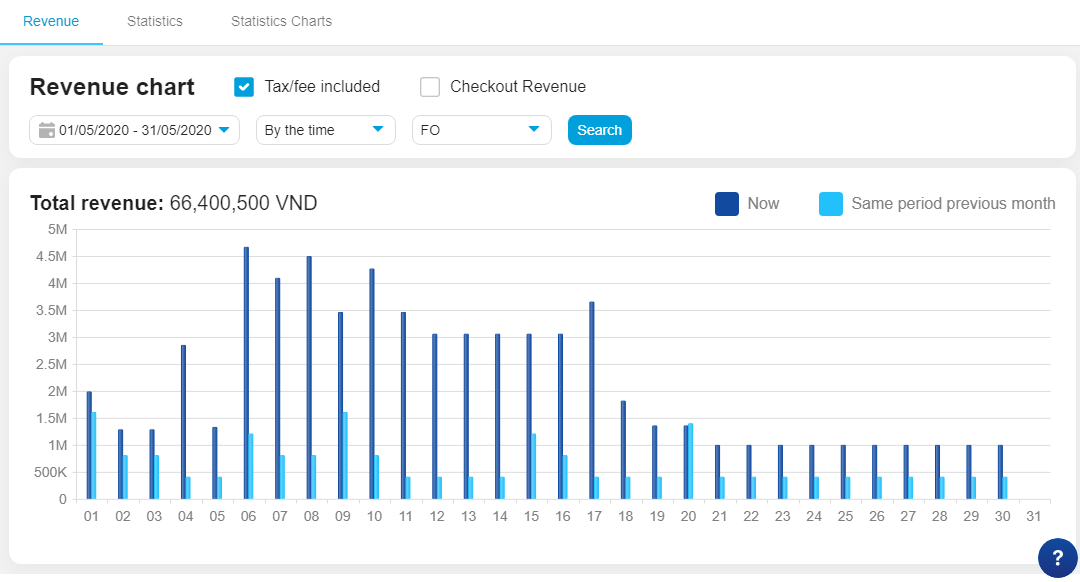Toggle the Now series legend label
The width and height of the screenshot is (1080, 582).
(763, 204)
